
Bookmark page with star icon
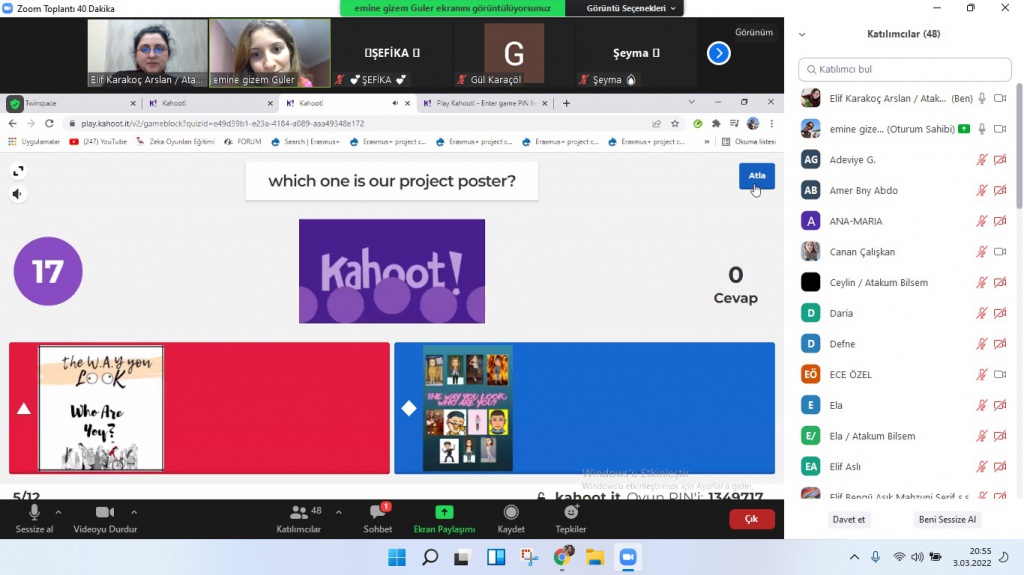pos(675,123)
